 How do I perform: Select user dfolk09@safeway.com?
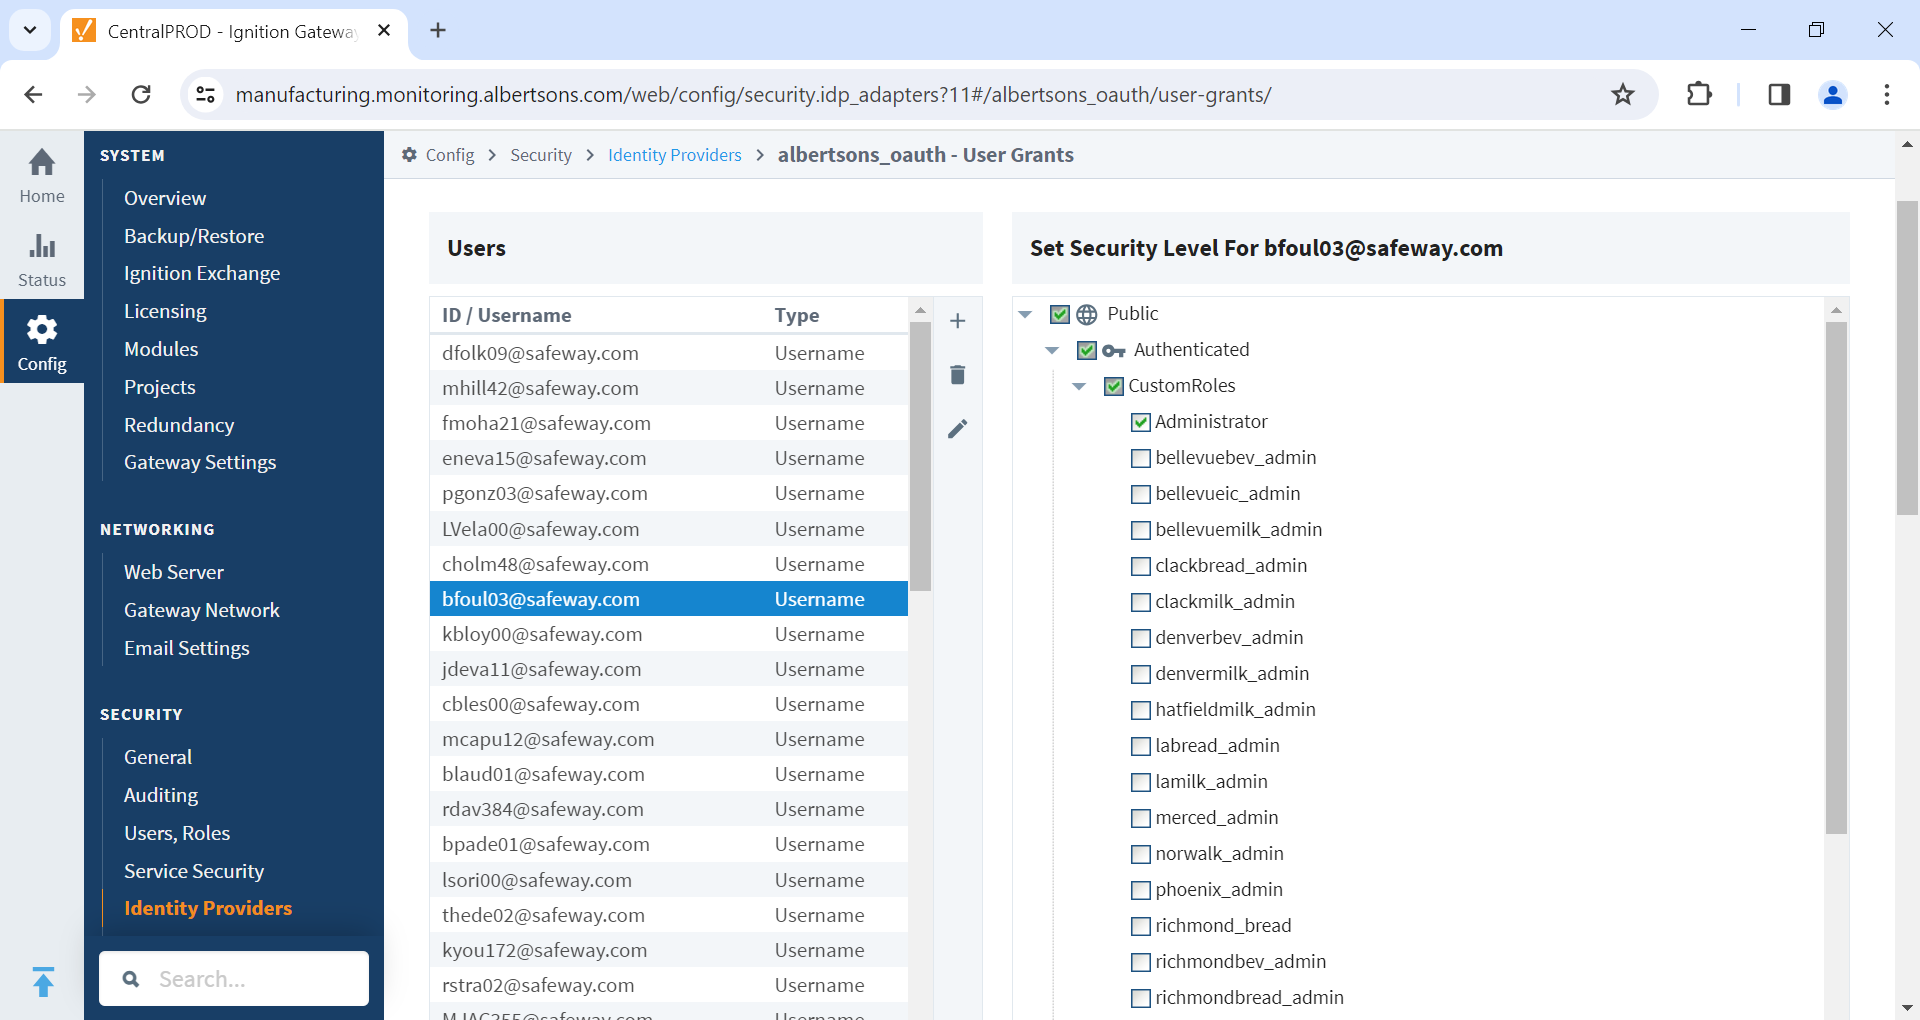669,353
